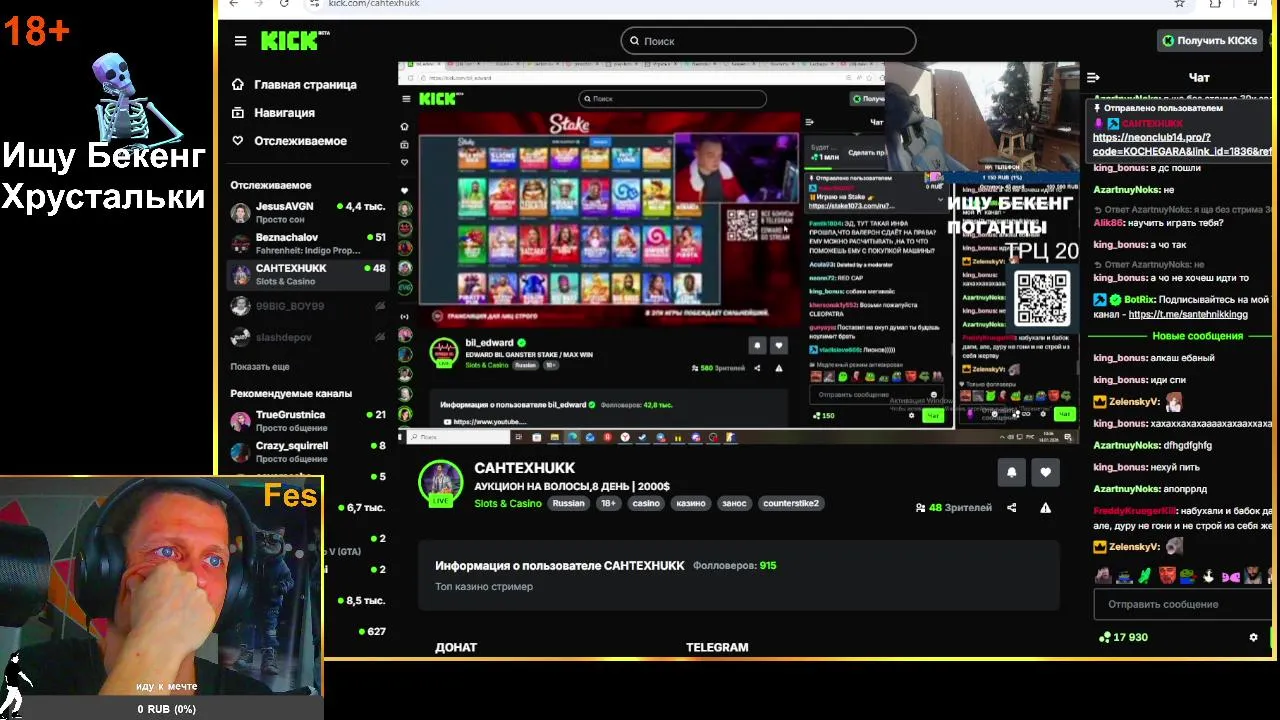Click the ДОНАТ panel heading
The image size is (1280, 720).
click(x=456, y=647)
